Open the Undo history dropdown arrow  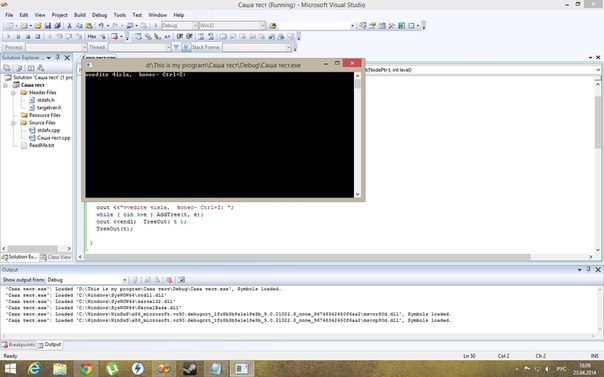[107, 26]
